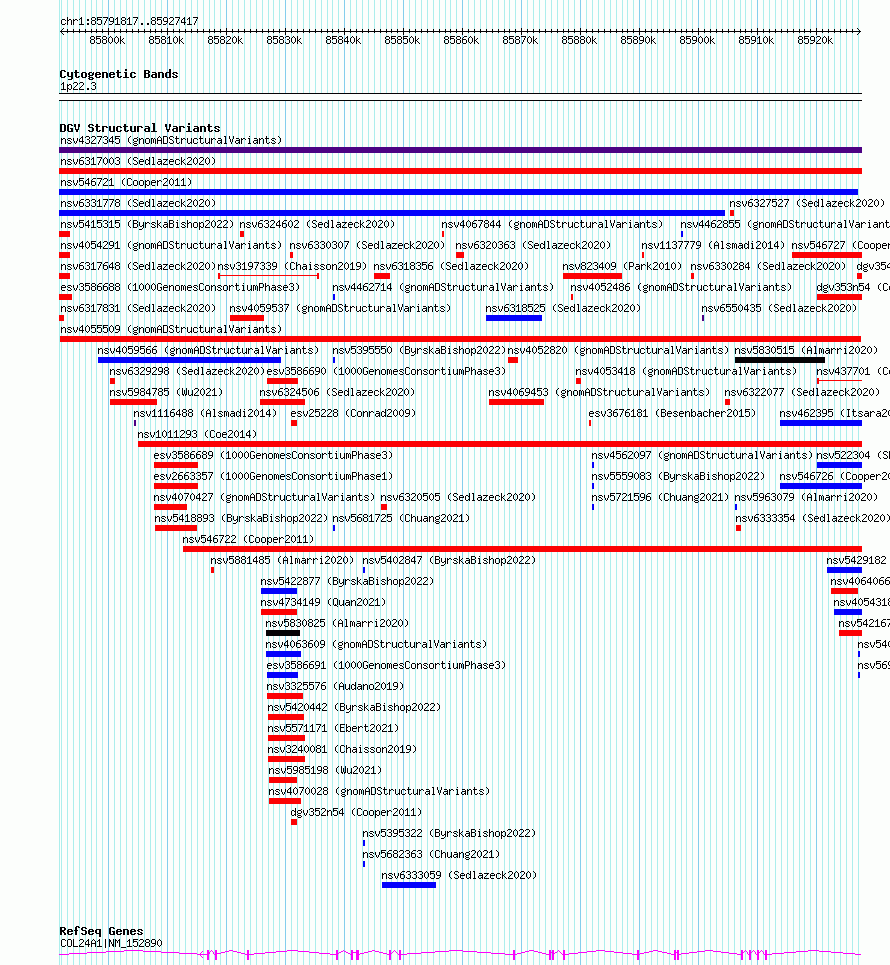Select the black nsv5830825 variant bar
This screenshot has height=965, width=890.
click(283, 633)
